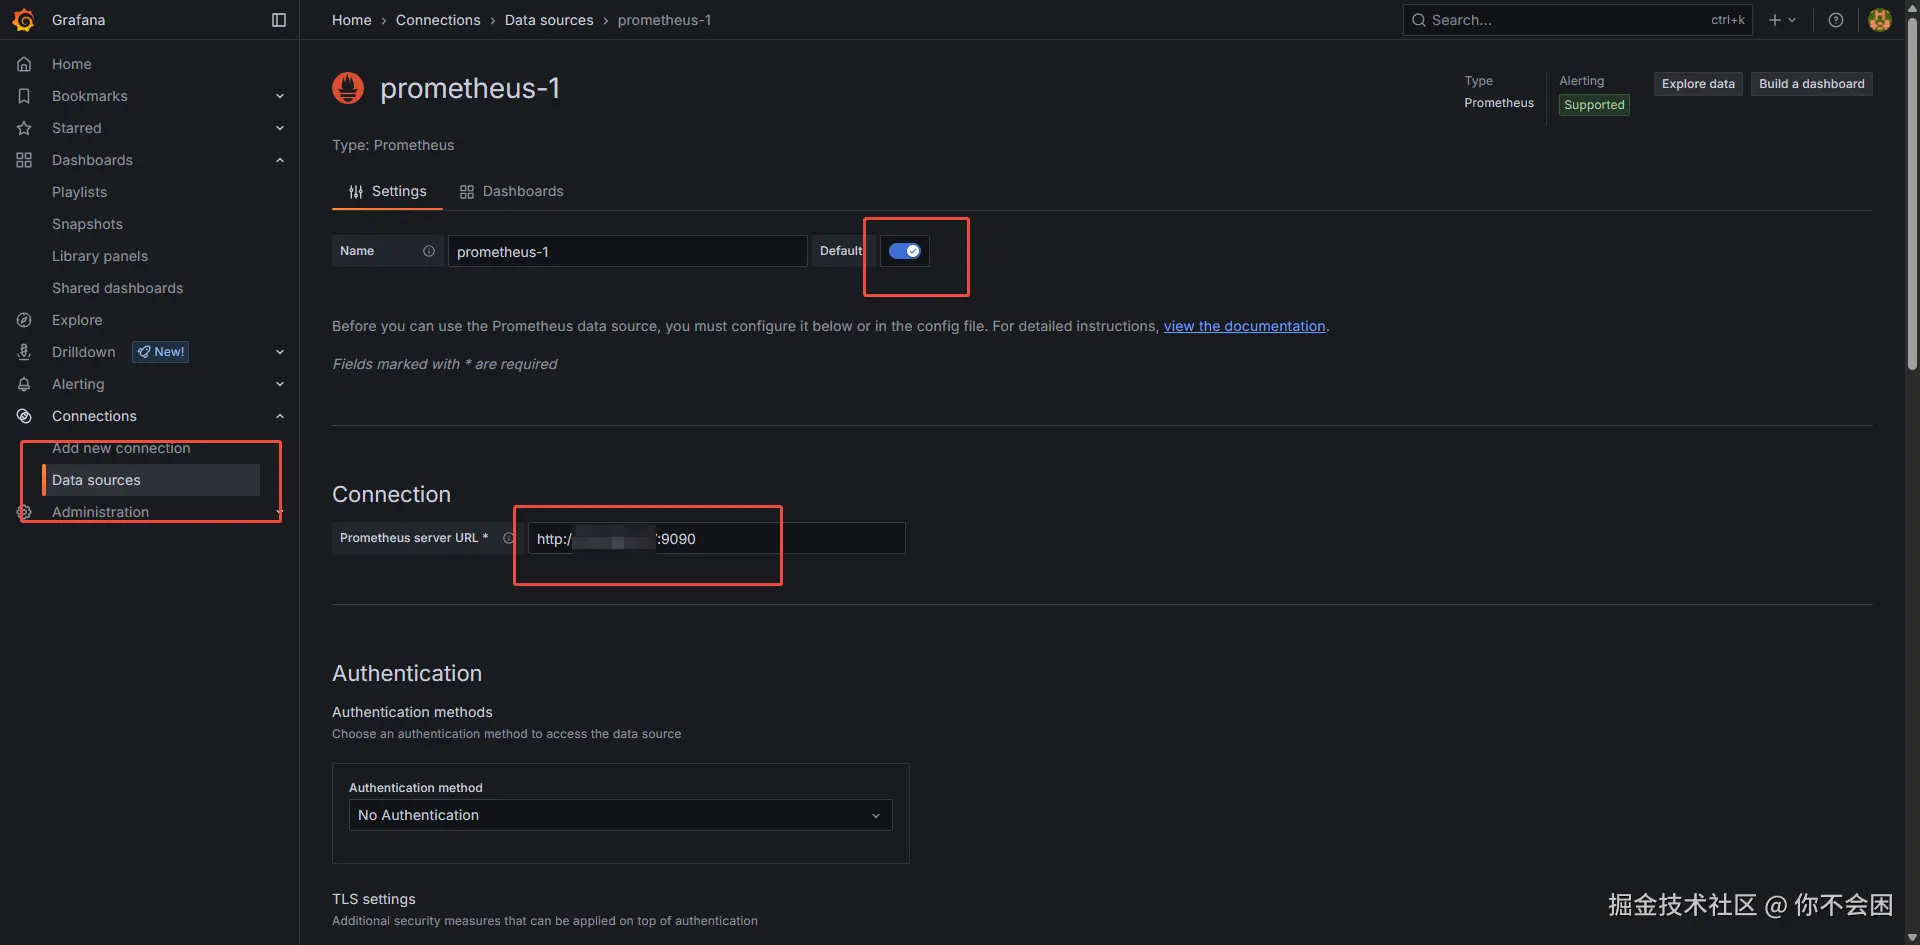Open the help question mark icon
The image size is (1920, 945).
[x=1836, y=20]
